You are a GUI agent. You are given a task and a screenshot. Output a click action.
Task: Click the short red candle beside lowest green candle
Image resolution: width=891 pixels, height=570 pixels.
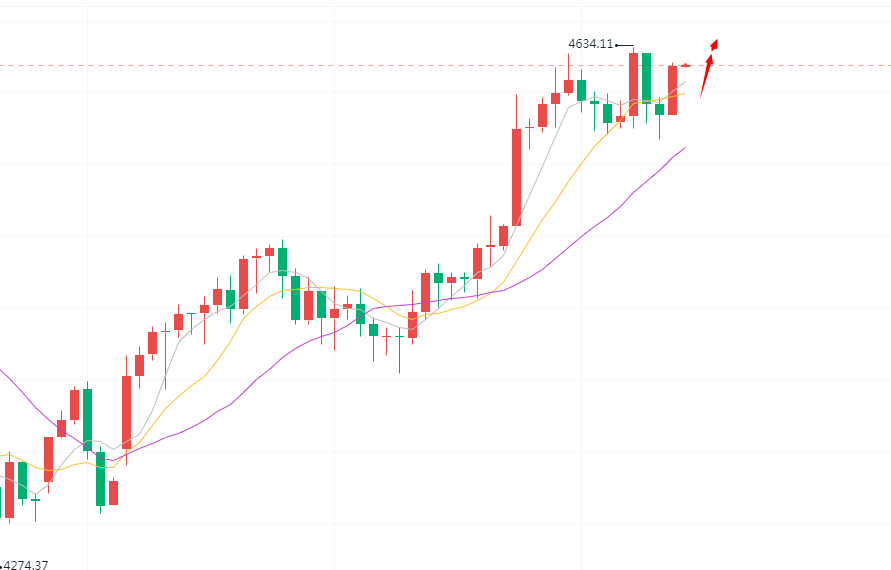point(113,492)
